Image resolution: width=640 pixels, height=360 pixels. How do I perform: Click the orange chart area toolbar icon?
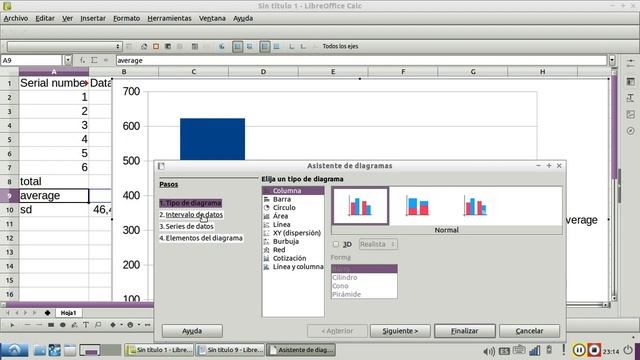click(156, 47)
